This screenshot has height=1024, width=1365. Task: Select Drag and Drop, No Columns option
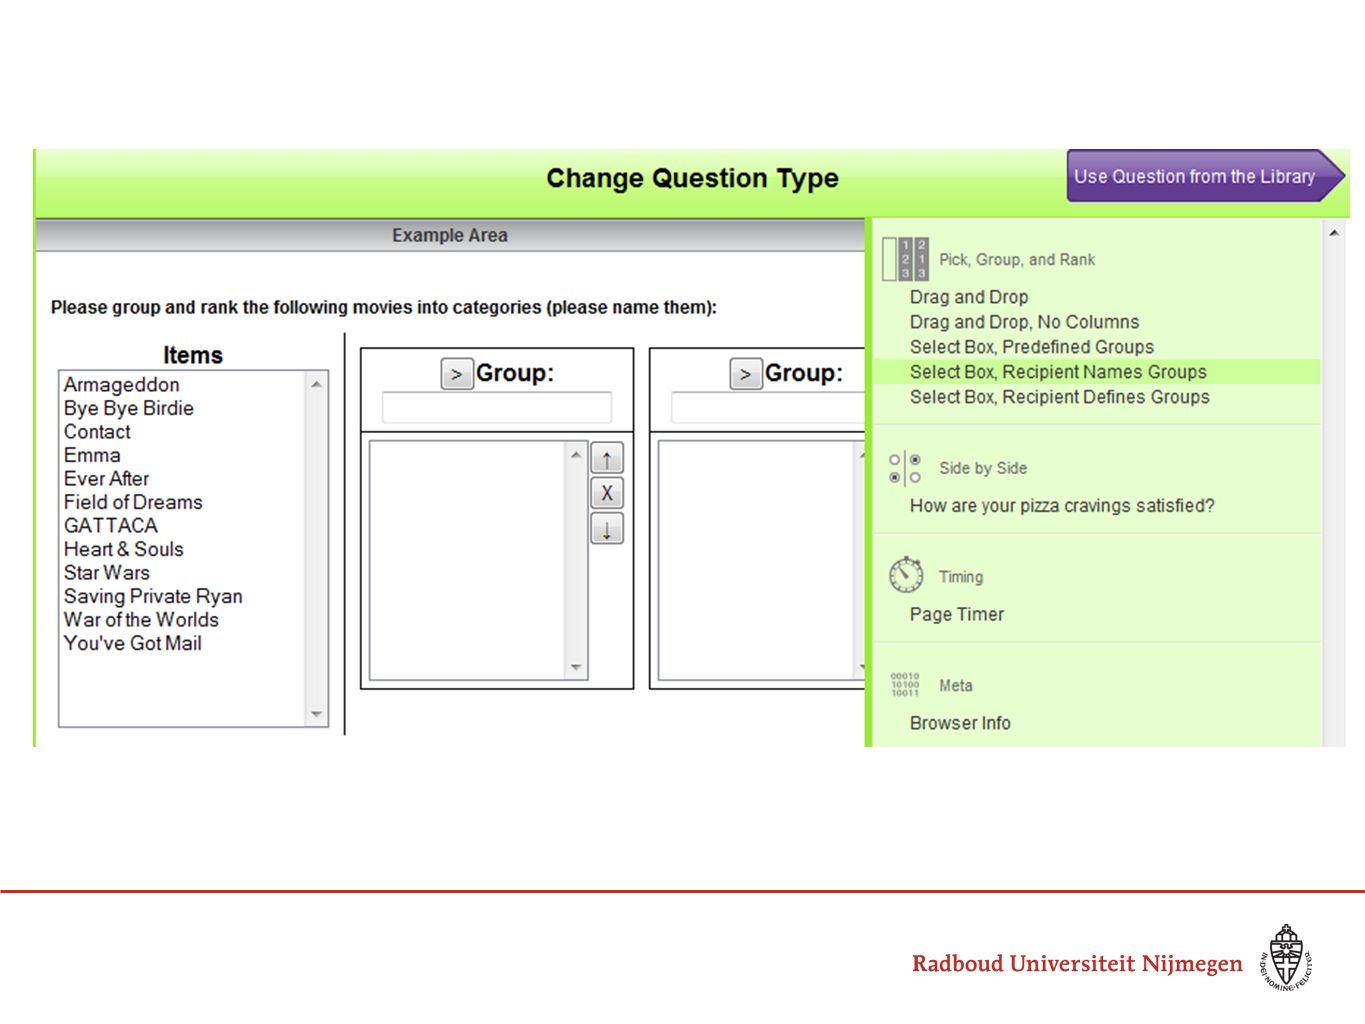(1024, 322)
